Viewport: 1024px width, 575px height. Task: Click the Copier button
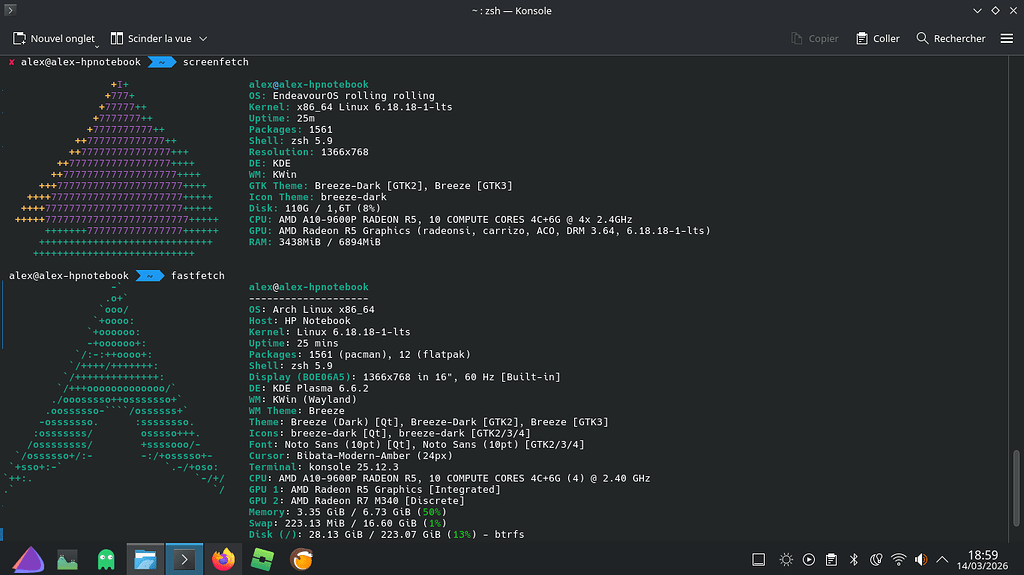pos(814,39)
